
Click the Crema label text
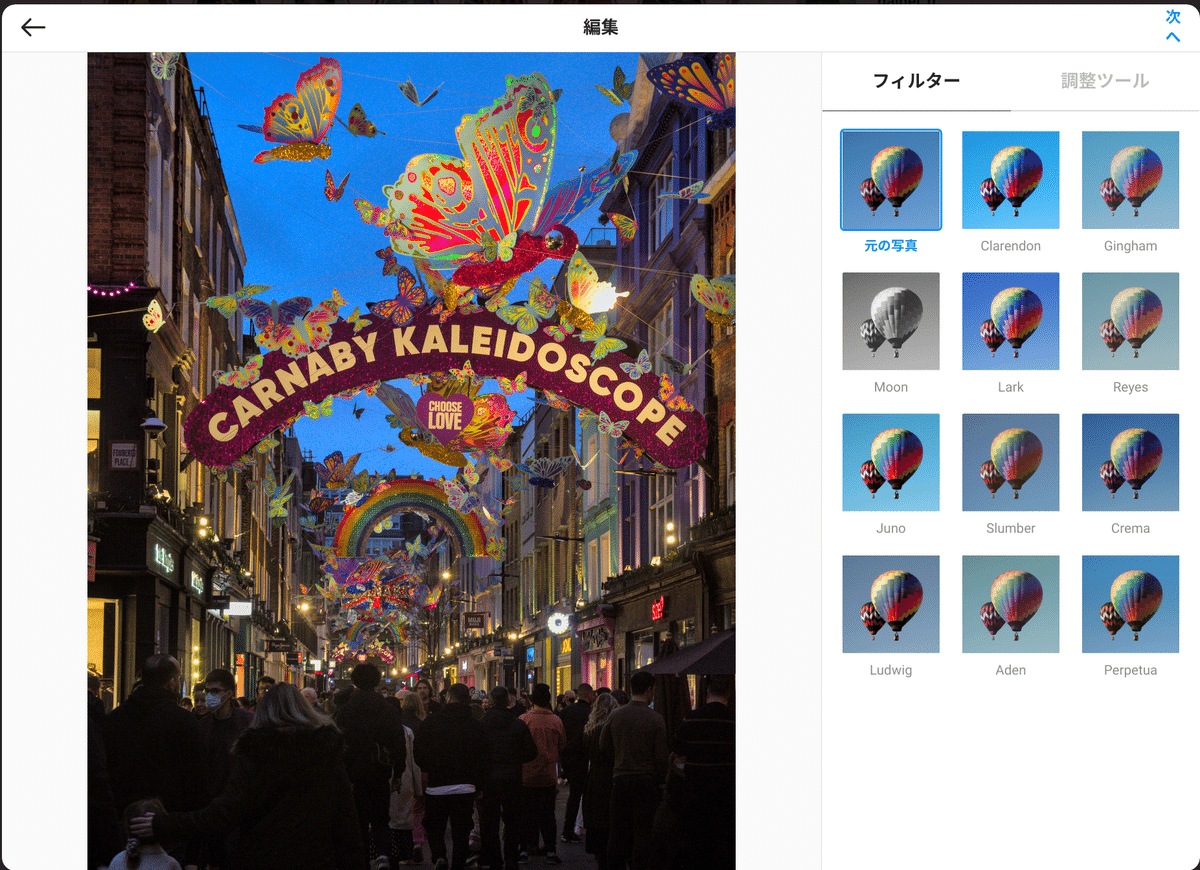point(1131,528)
